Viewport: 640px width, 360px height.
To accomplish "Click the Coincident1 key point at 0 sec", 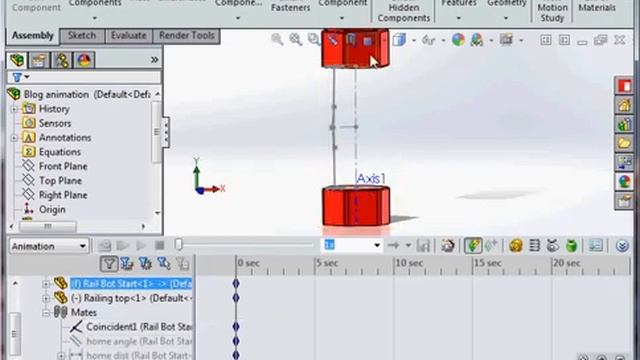I will tap(236, 327).
